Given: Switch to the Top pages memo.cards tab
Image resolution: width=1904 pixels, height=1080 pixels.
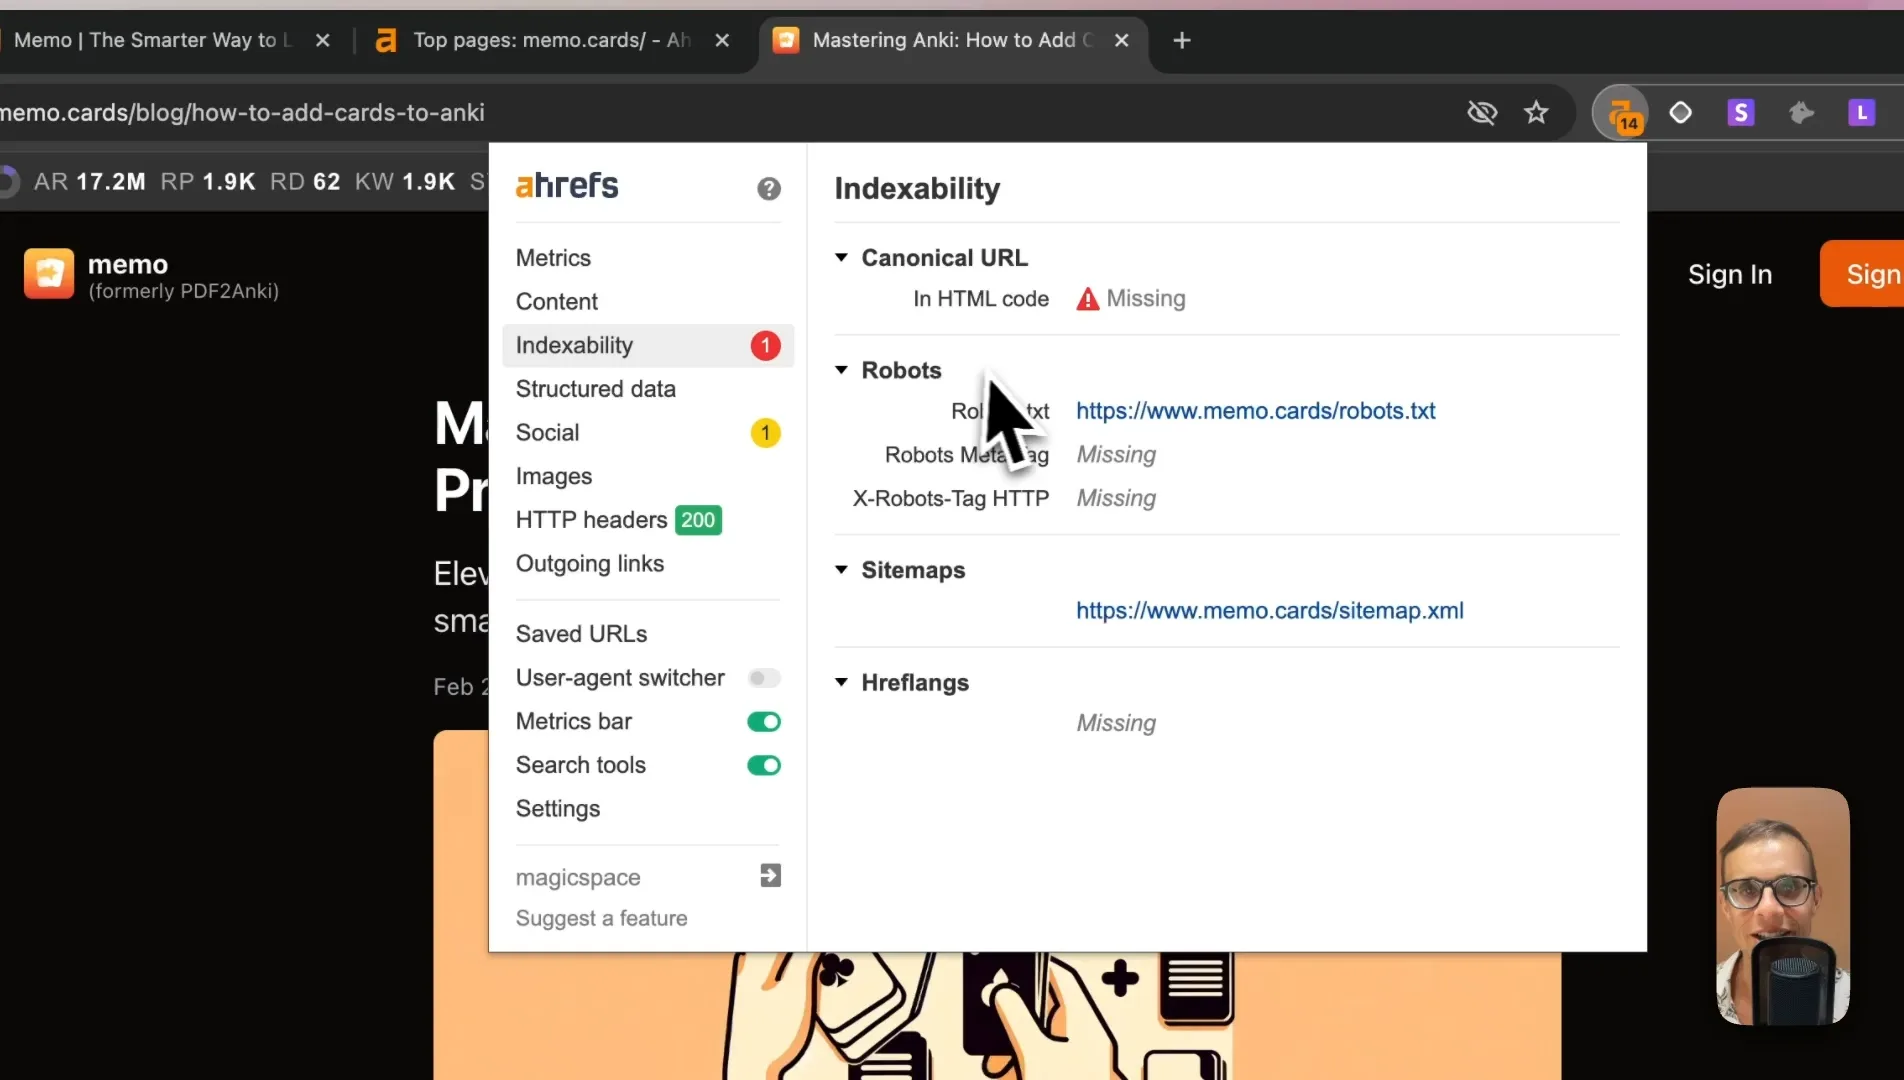Looking at the screenshot, I should click(x=550, y=40).
